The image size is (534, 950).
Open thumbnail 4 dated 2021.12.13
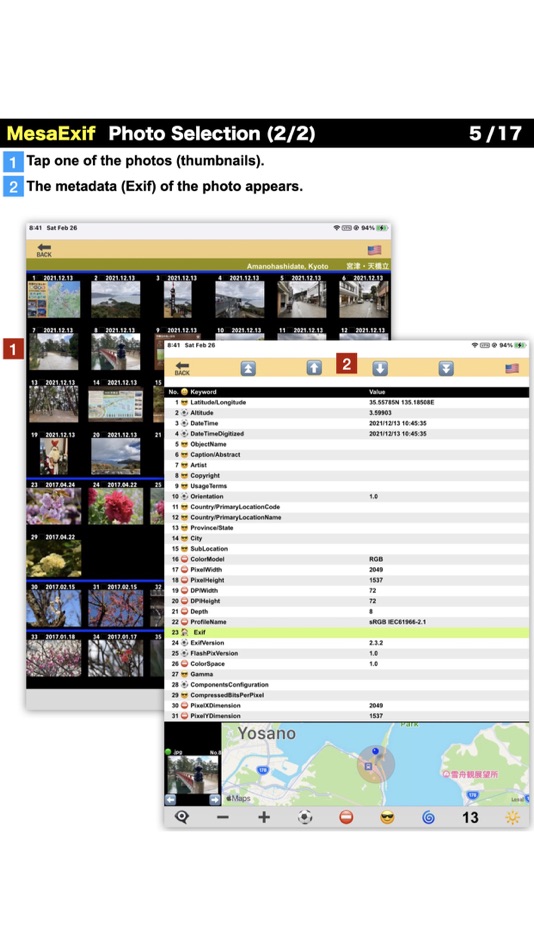click(240, 299)
